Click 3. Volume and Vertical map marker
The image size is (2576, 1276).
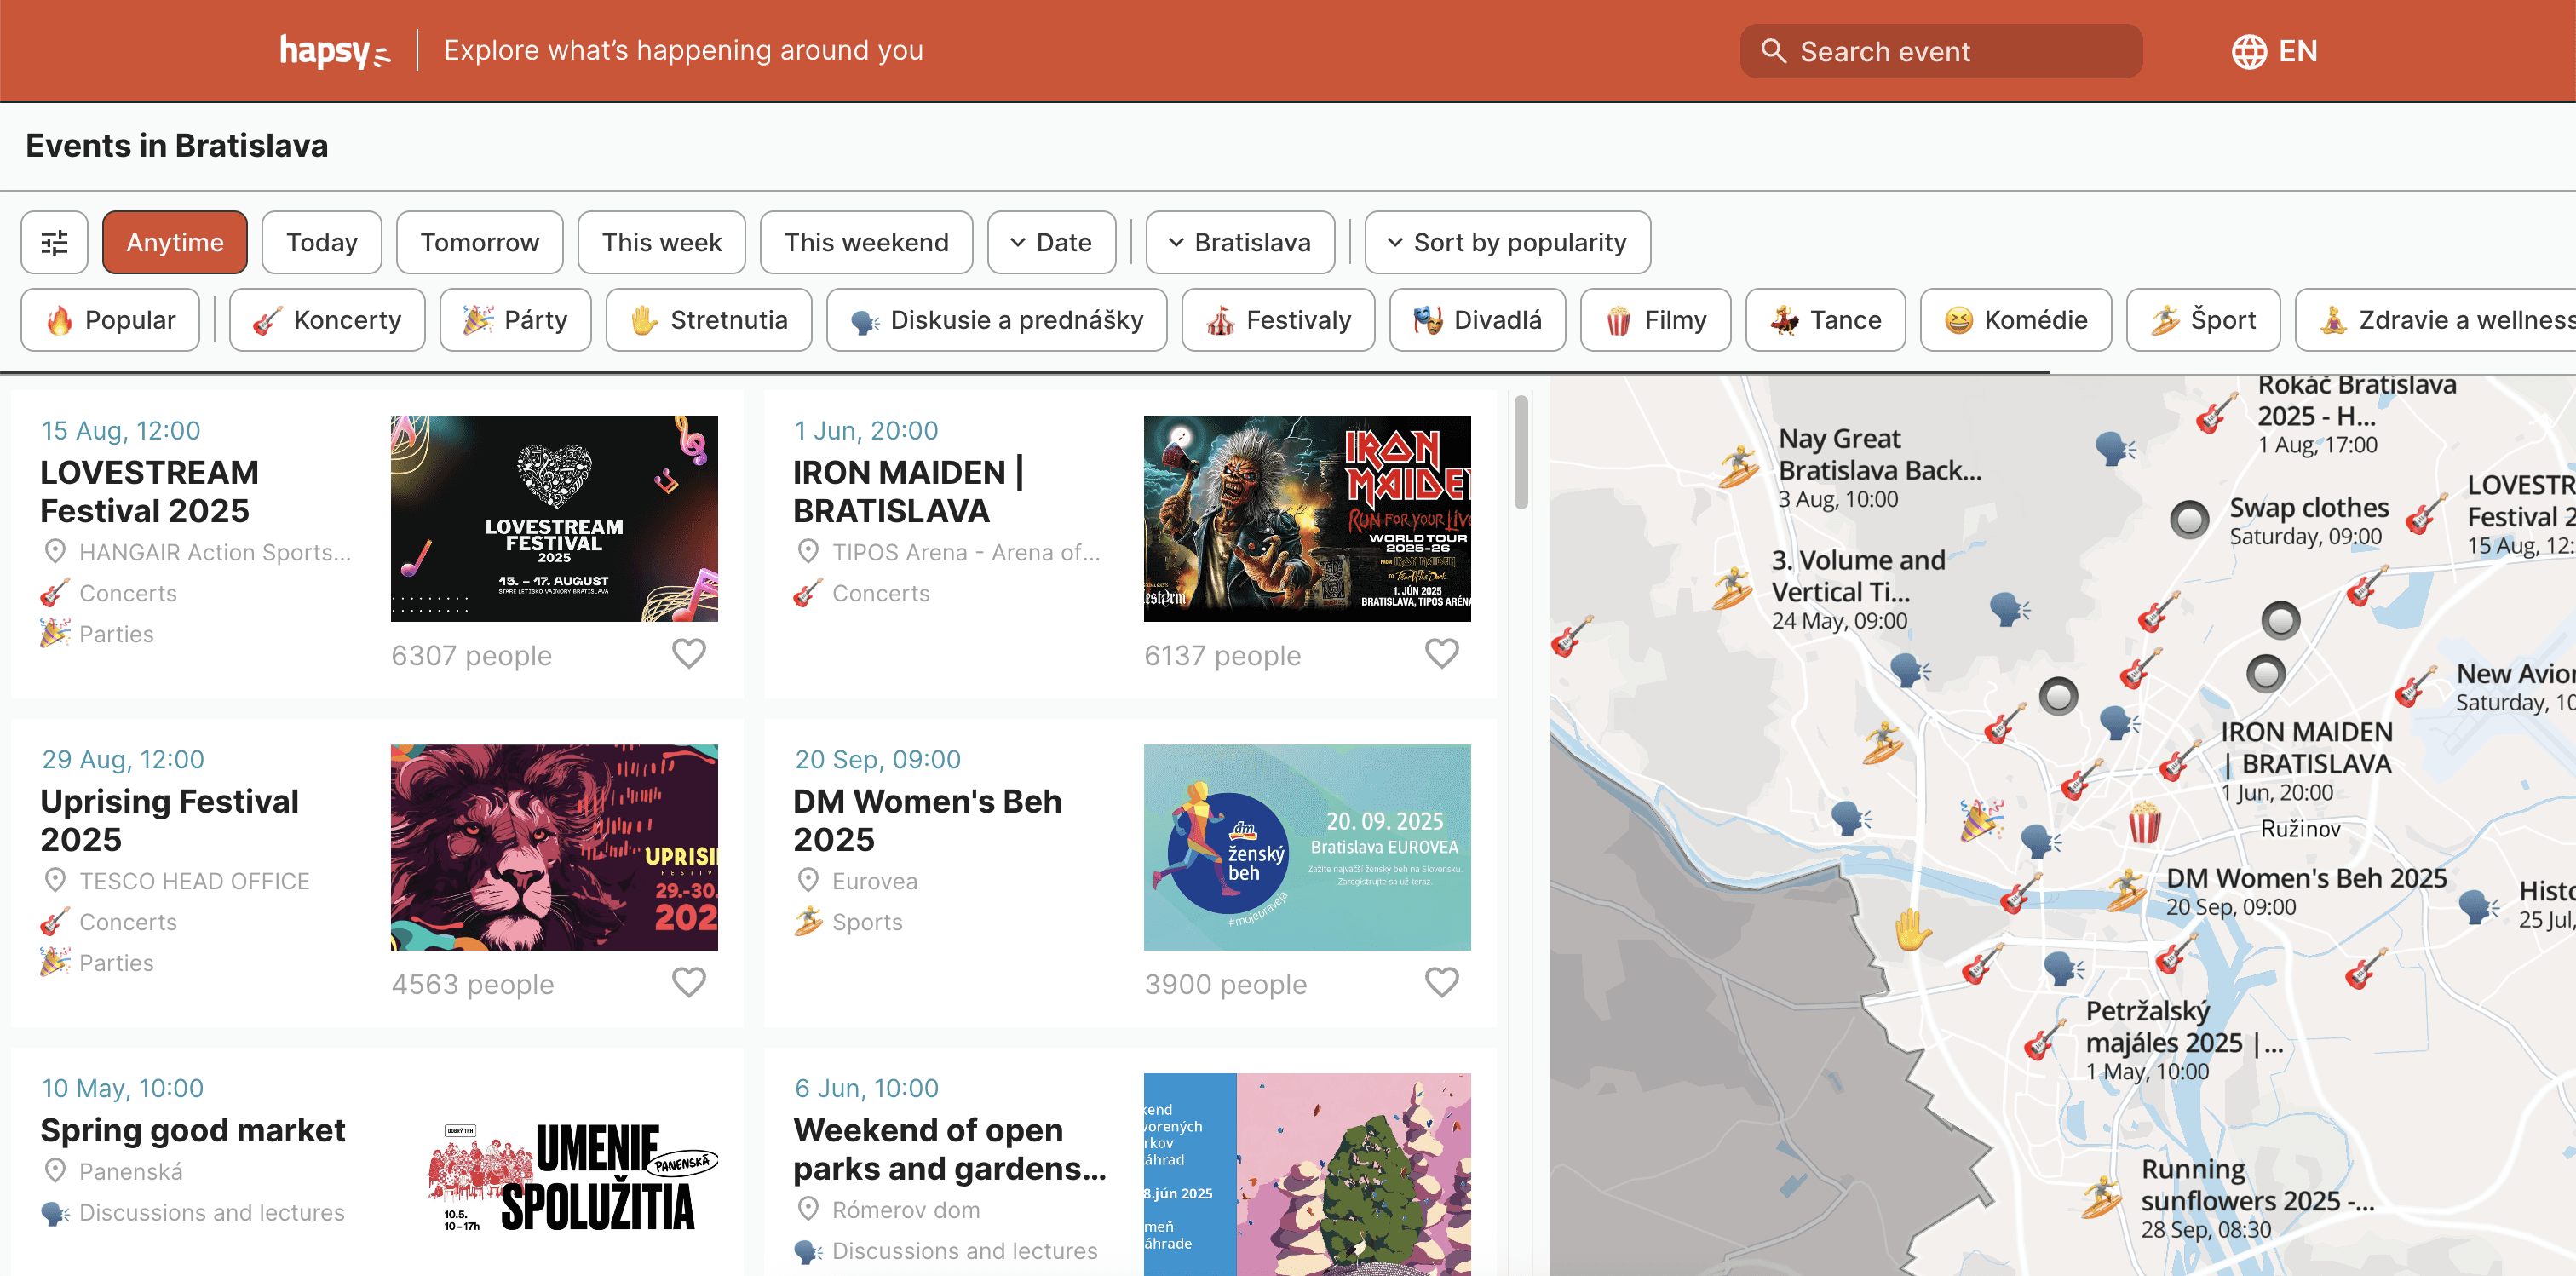[1732, 589]
